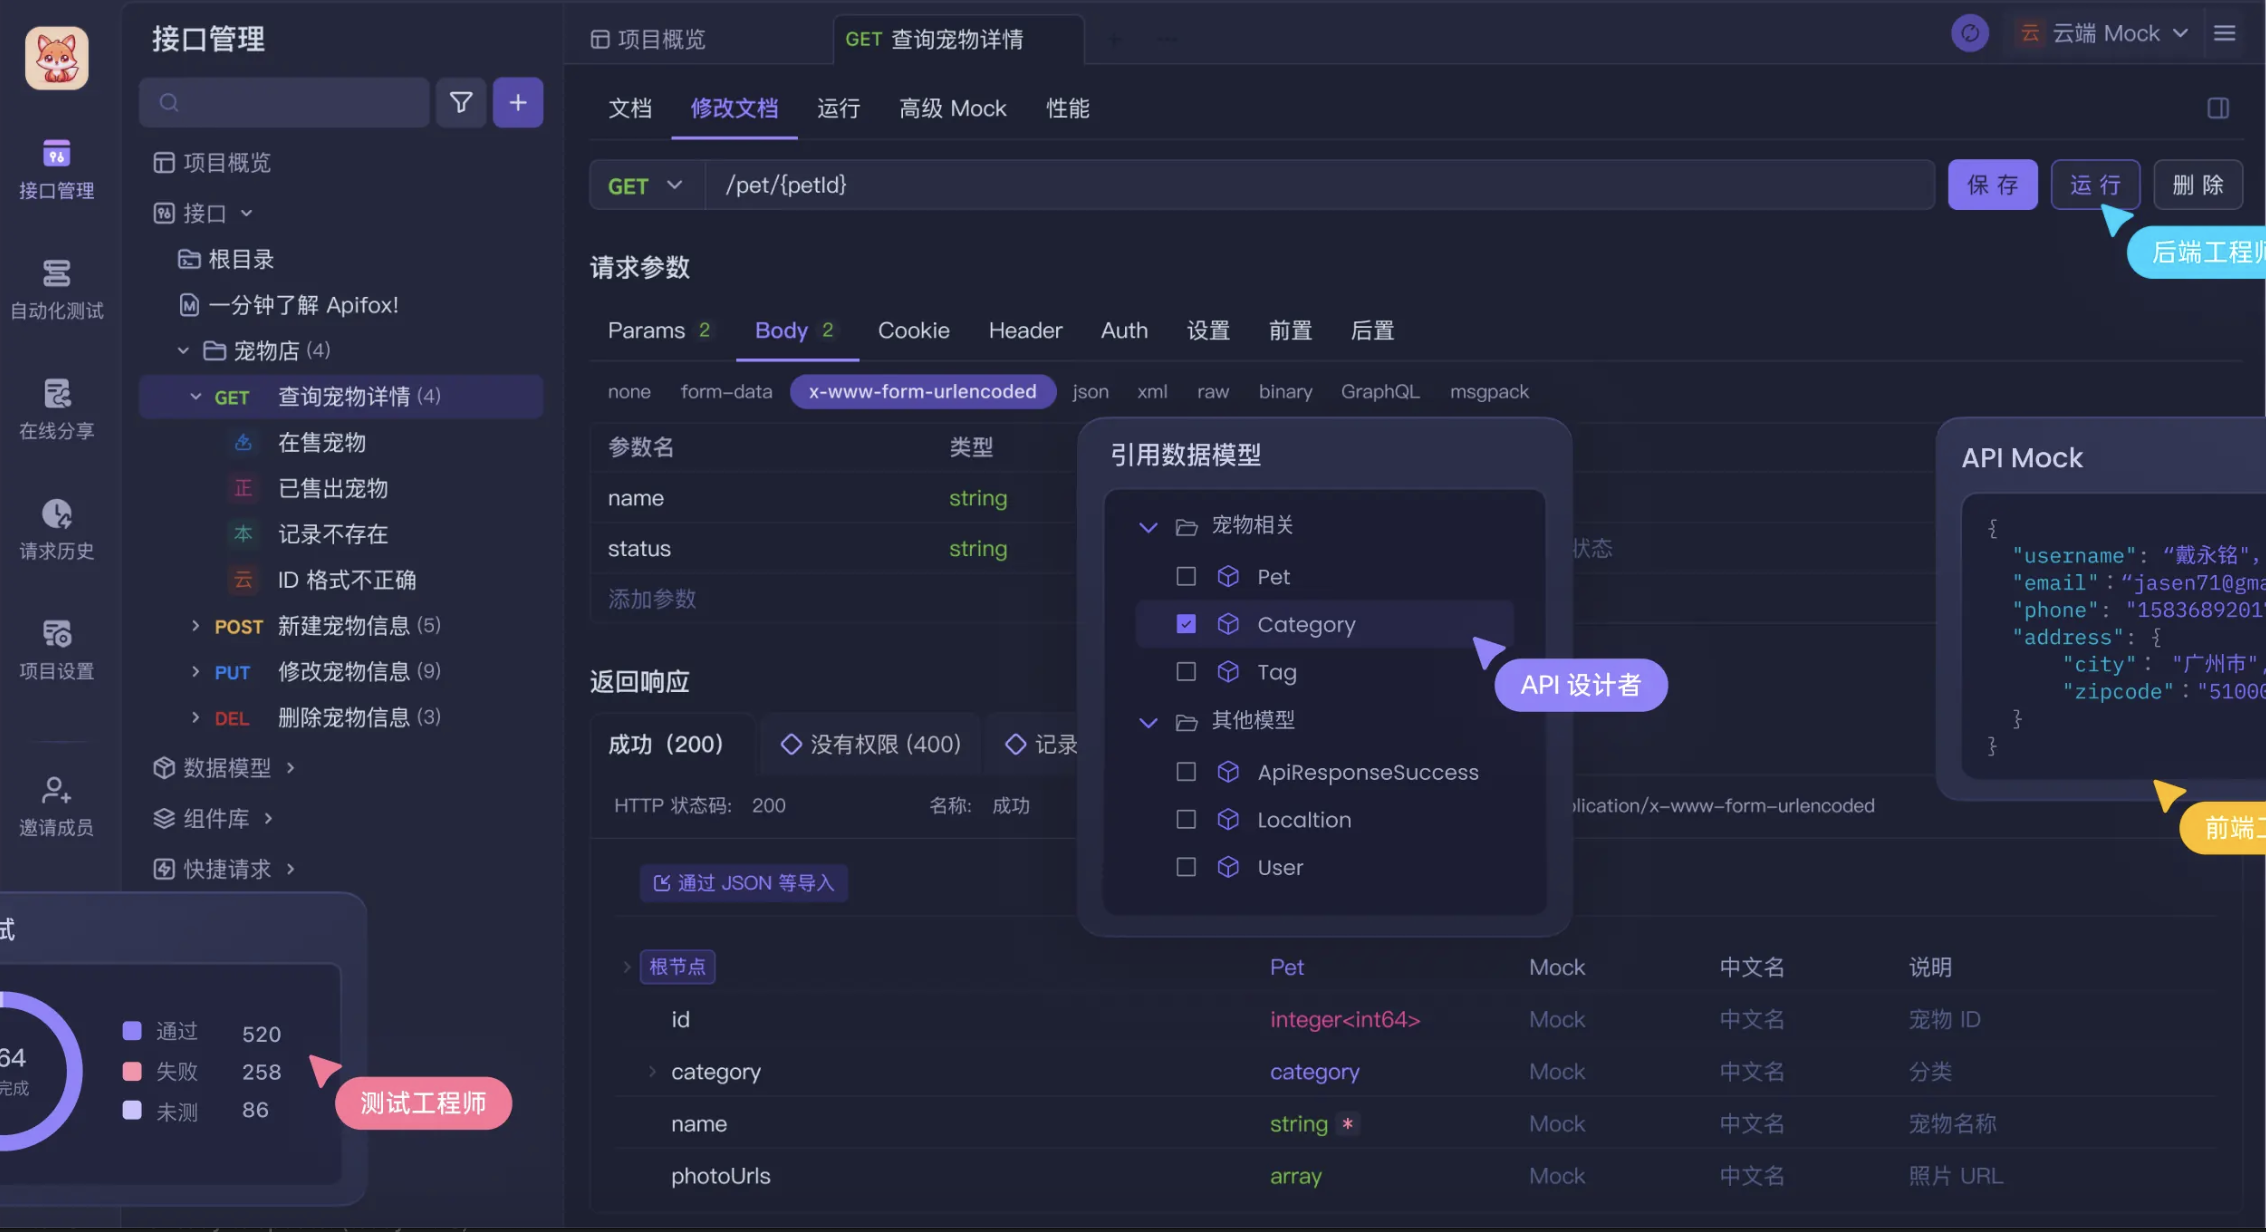
Task: Expand POST 新建宠物信息 tree item
Action: 196,625
